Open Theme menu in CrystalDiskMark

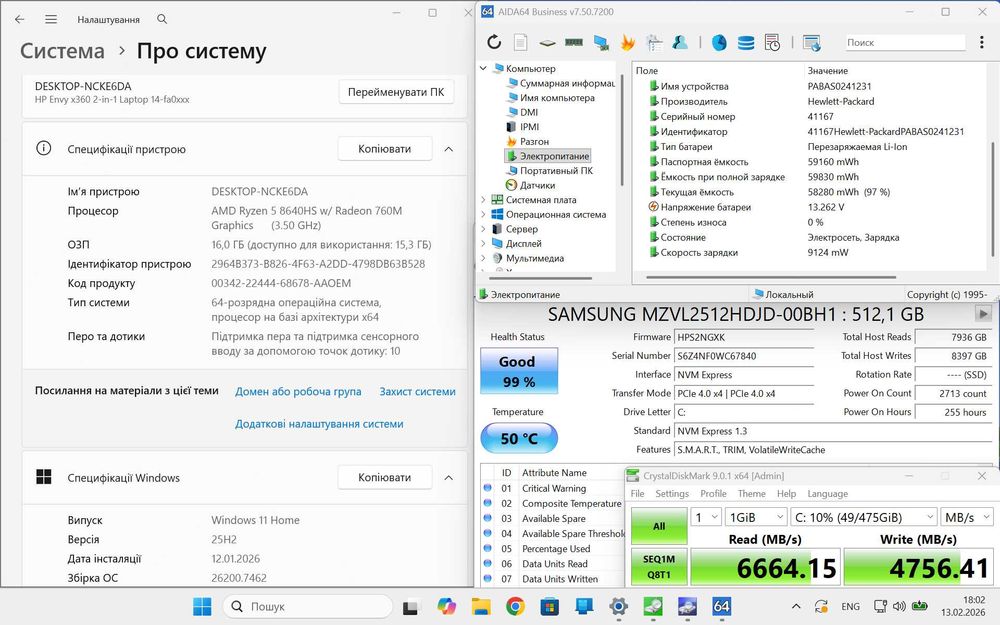coord(751,494)
